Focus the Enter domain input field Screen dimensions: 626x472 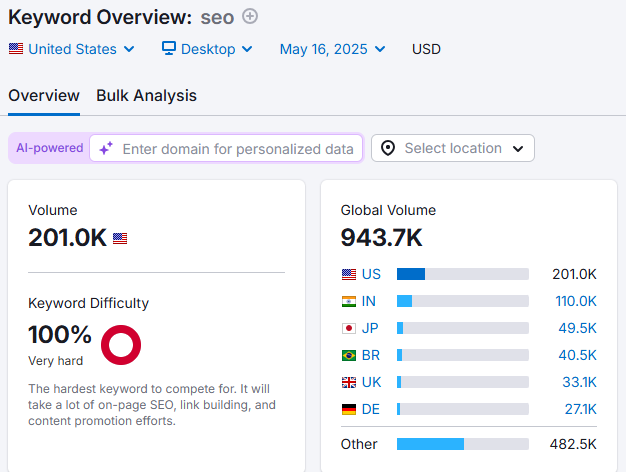pyautogui.click(x=237, y=149)
